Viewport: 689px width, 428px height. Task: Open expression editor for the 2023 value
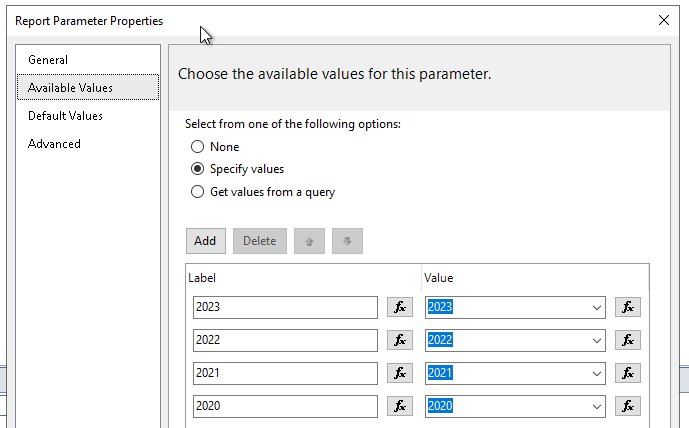627,307
